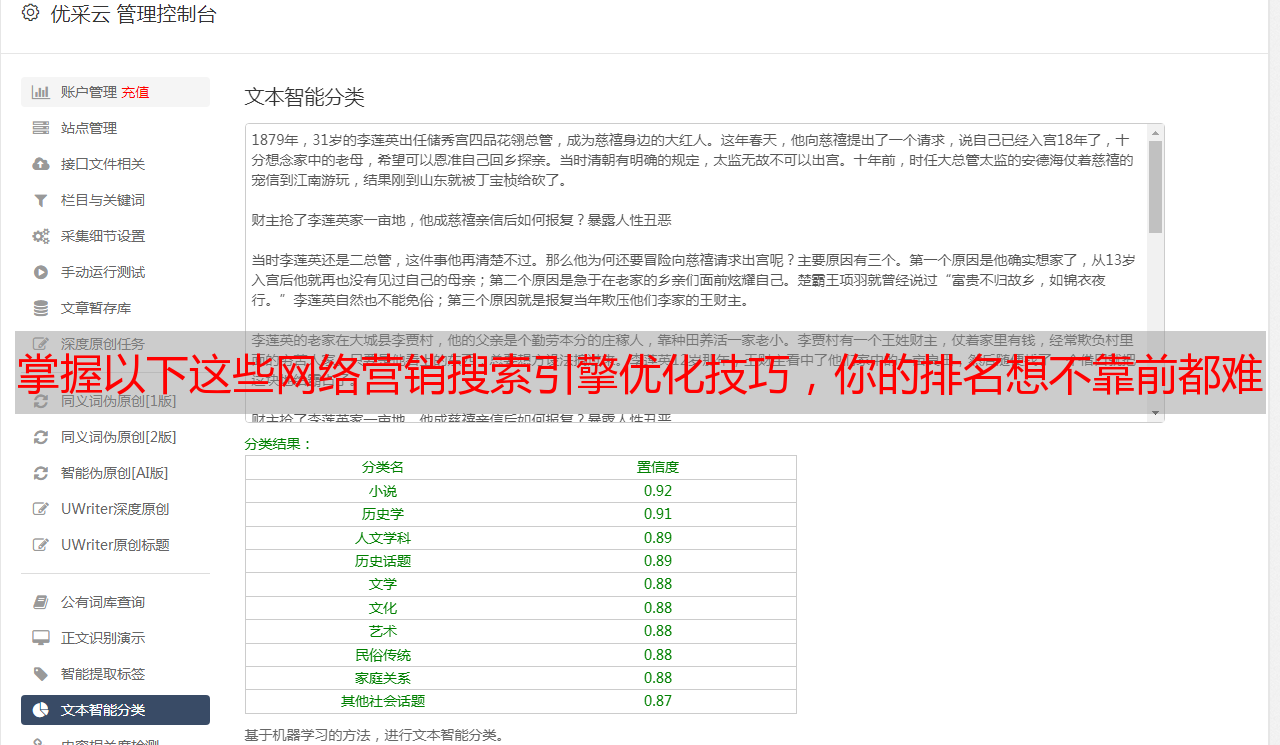Select the 文学 category cell

[383, 584]
